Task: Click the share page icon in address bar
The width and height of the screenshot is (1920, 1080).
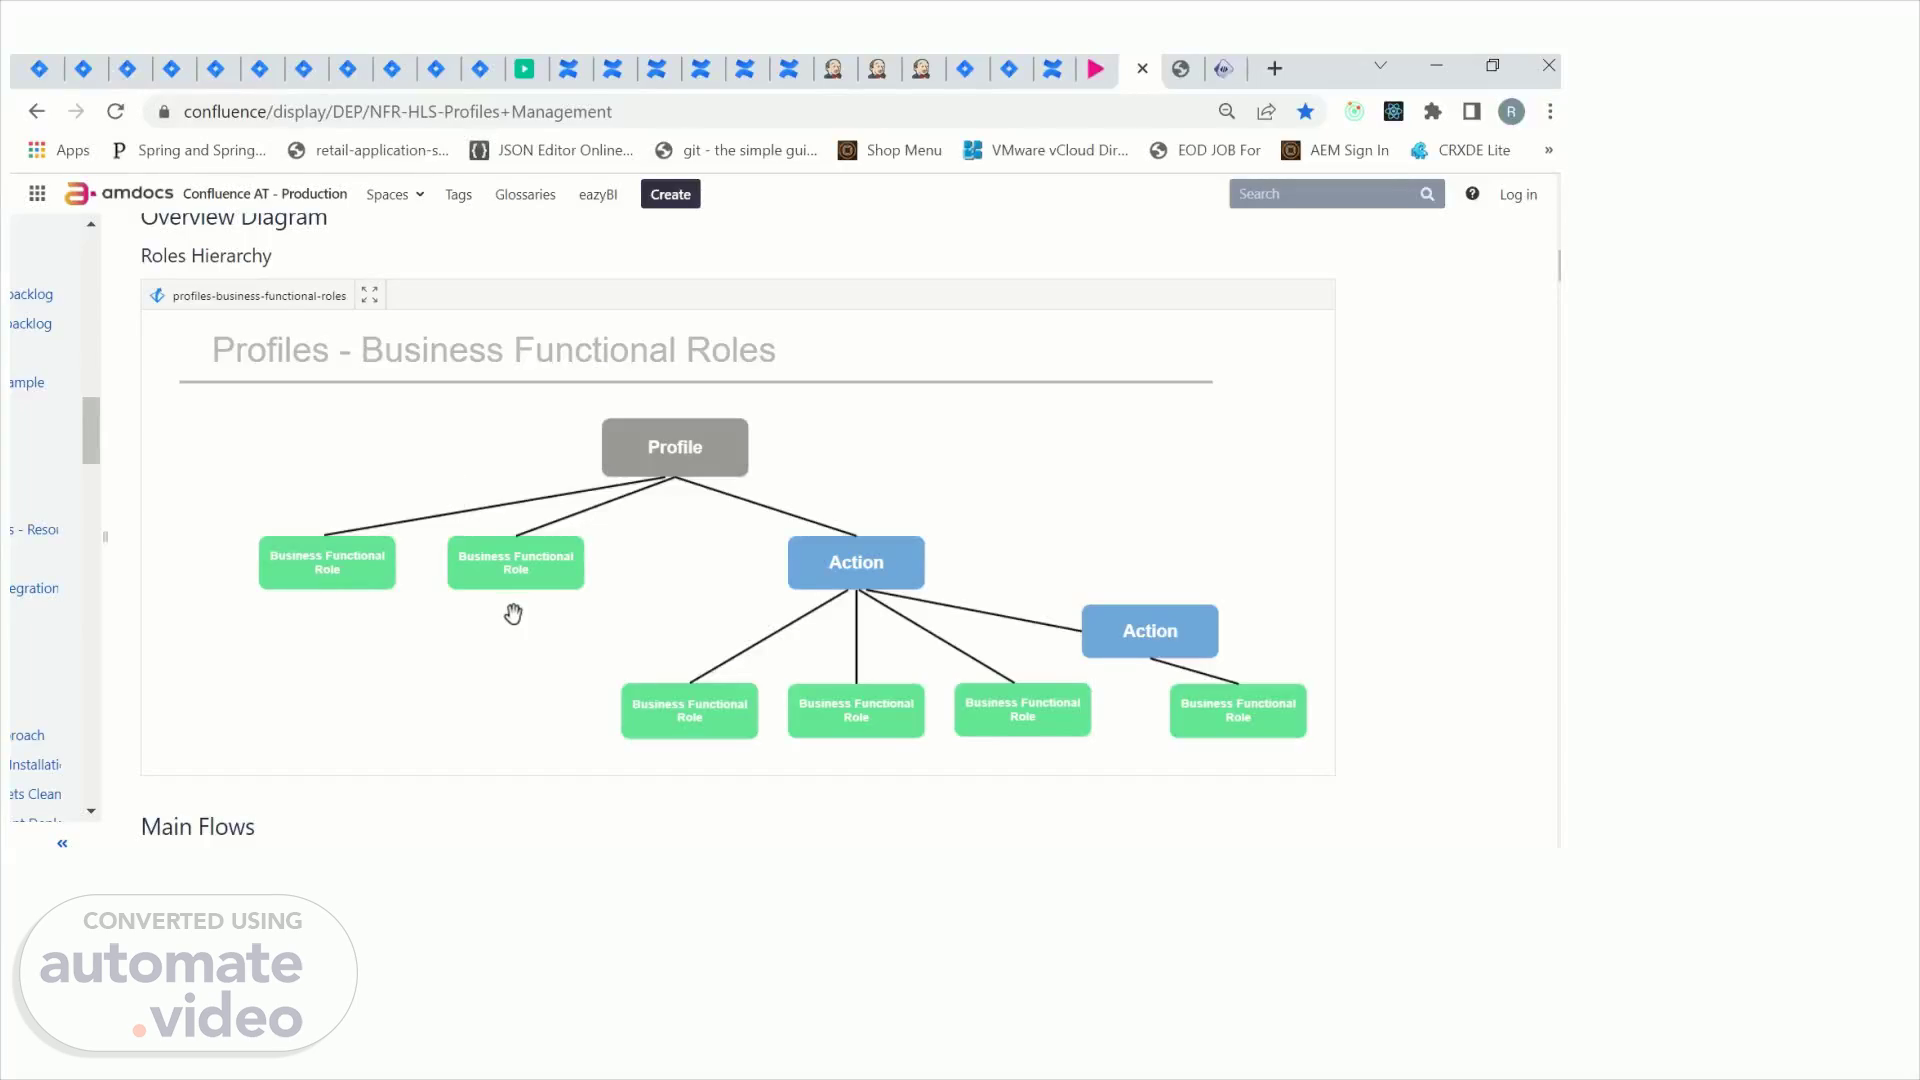Action: point(1266,112)
